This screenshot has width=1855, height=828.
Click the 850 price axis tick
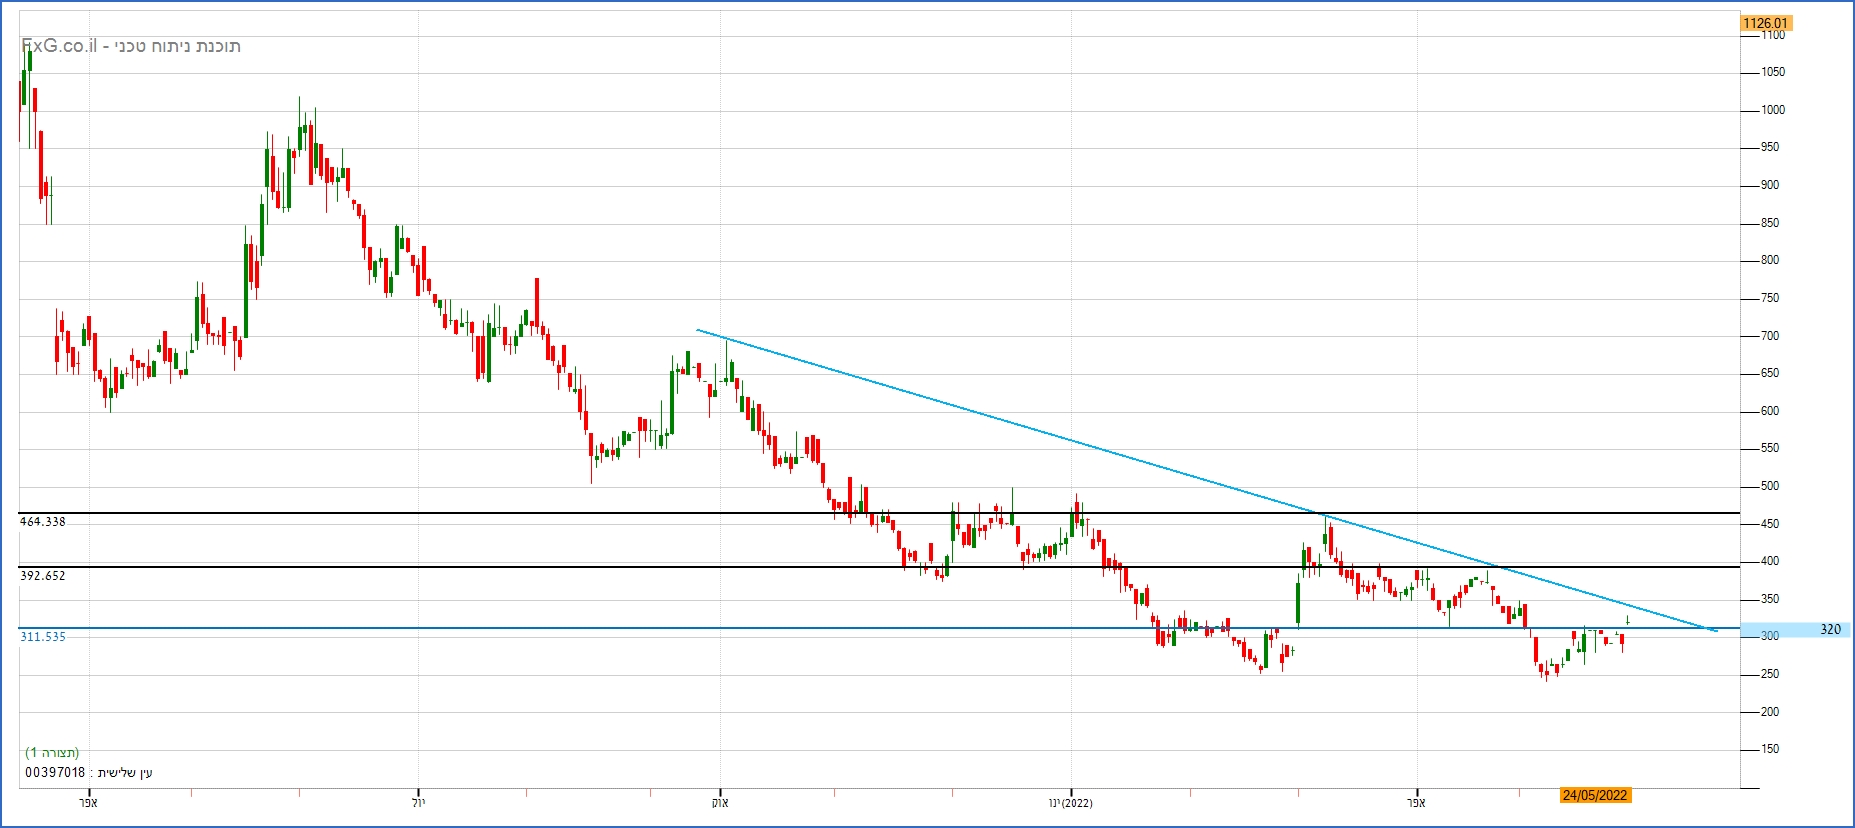[1770, 223]
